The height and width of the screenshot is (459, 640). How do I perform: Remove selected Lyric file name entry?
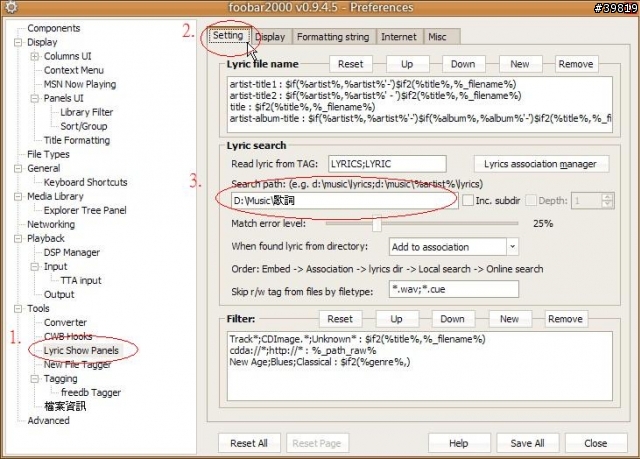(576, 64)
